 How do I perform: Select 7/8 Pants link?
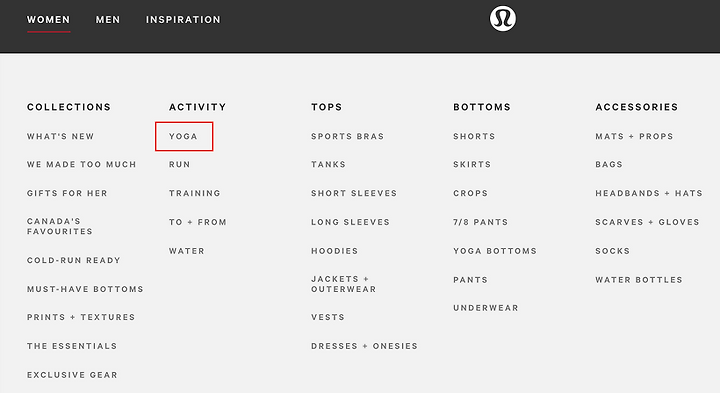click(481, 222)
